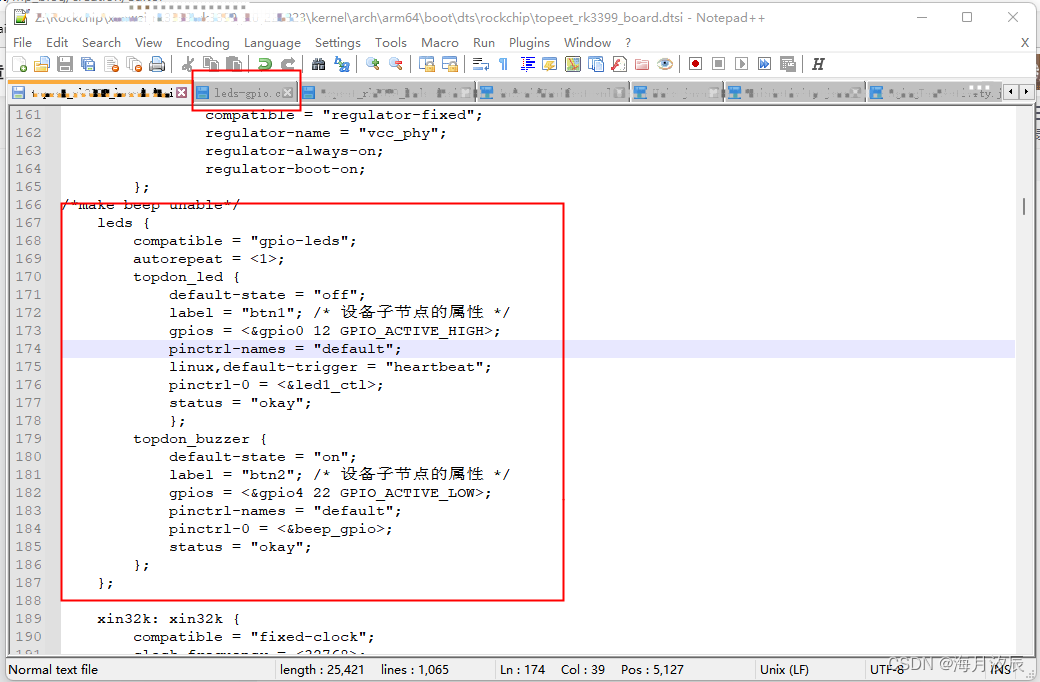Start macro recording with the red record icon

point(695,63)
